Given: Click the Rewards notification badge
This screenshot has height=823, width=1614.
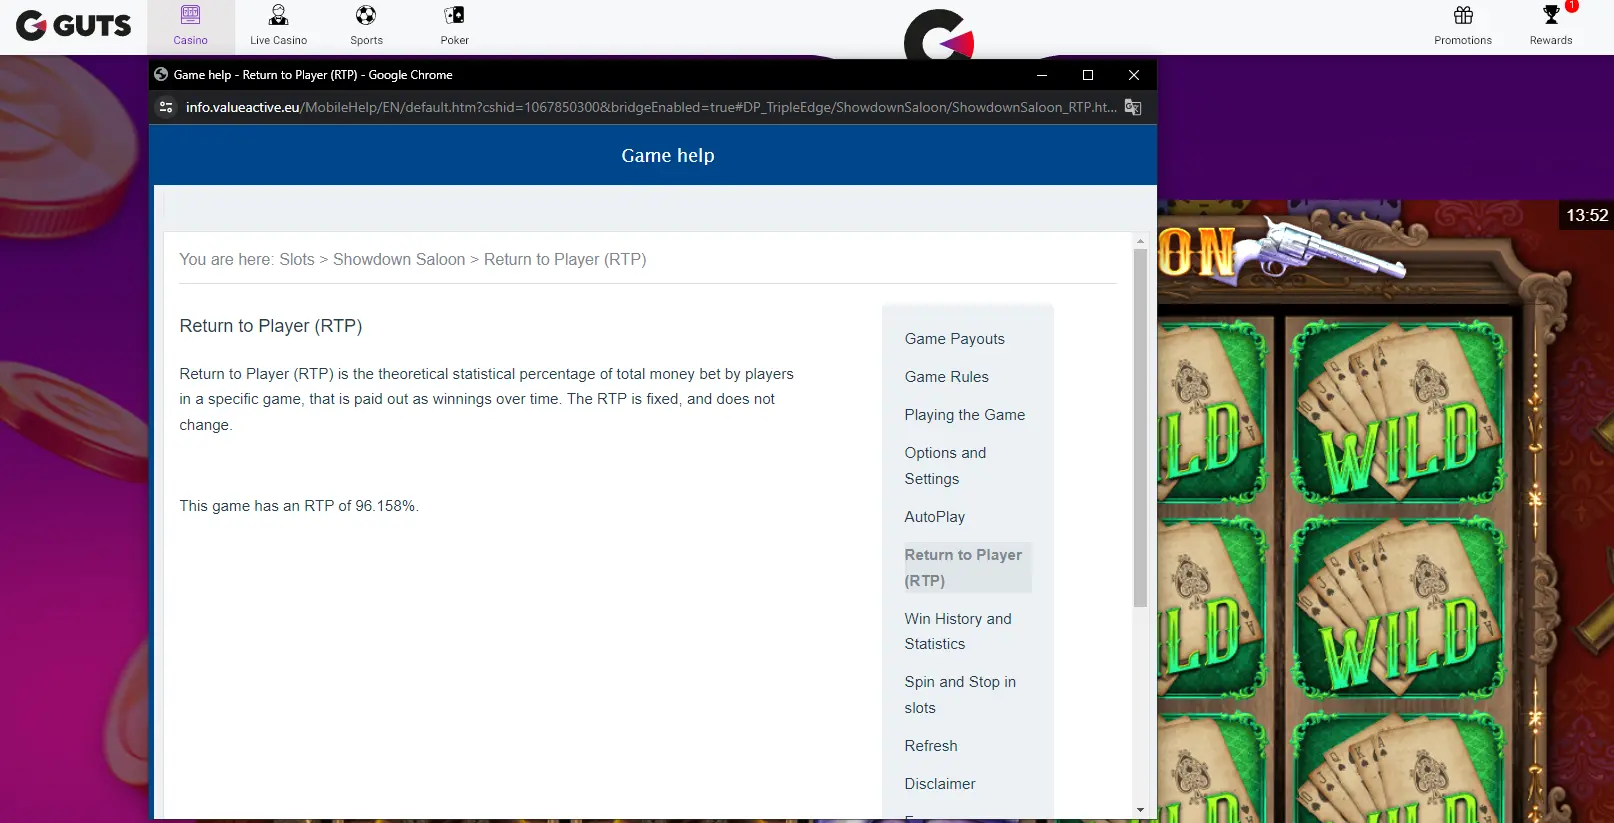Looking at the screenshot, I should 1572,6.
